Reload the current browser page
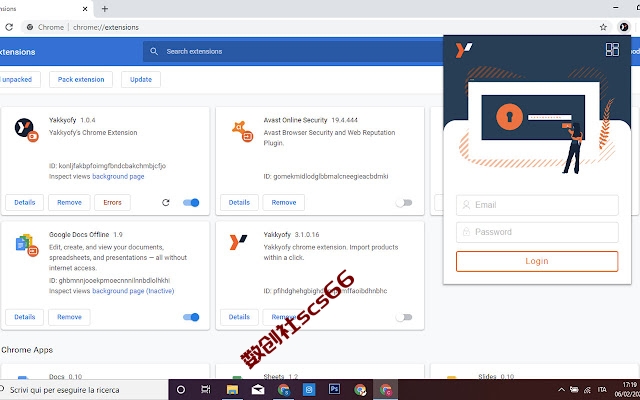Image resolution: width=640 pixels, height=400 pixels. pyautogui.click(x=9, y=27)
